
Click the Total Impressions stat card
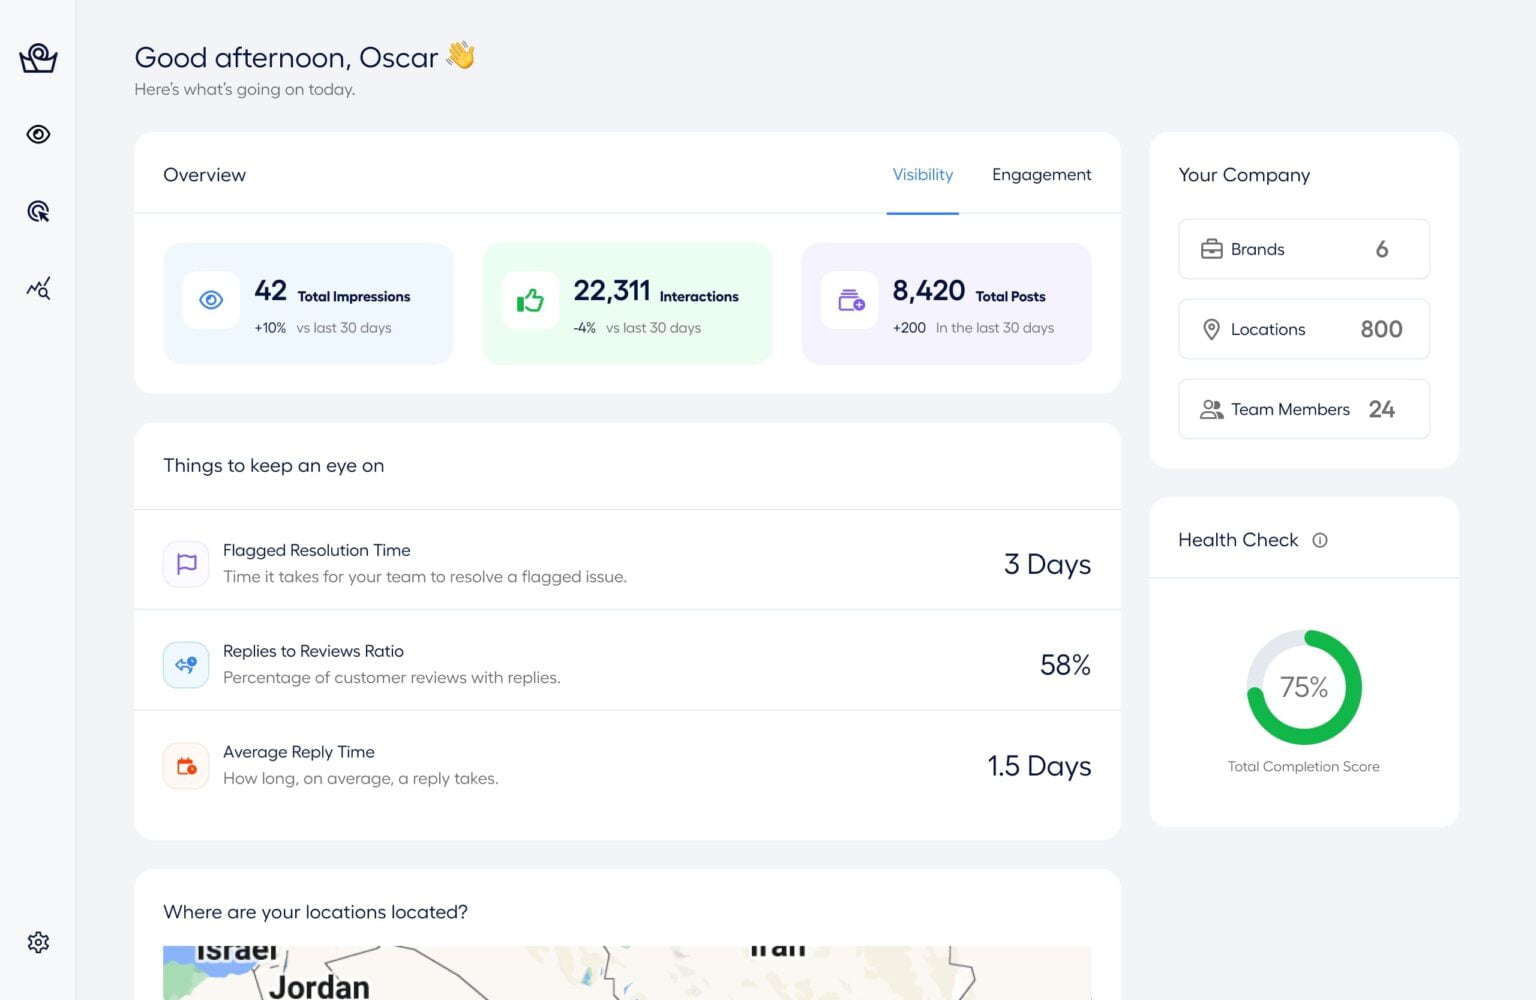(x=308, y=303)
